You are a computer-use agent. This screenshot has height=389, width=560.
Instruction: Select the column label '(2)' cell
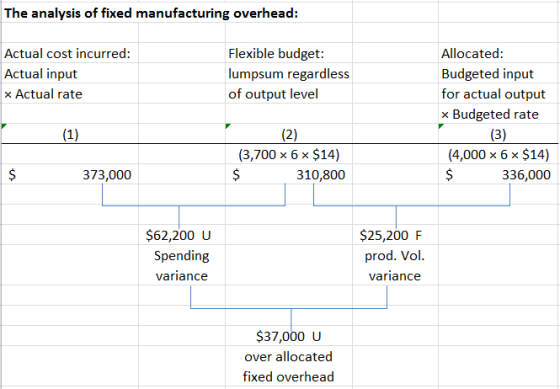click(289, 135)
